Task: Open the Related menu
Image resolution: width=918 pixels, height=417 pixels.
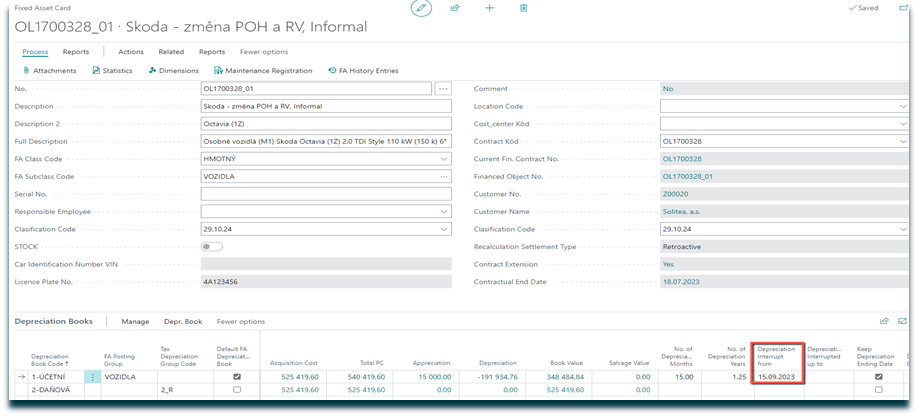Action: coord(170,51)
